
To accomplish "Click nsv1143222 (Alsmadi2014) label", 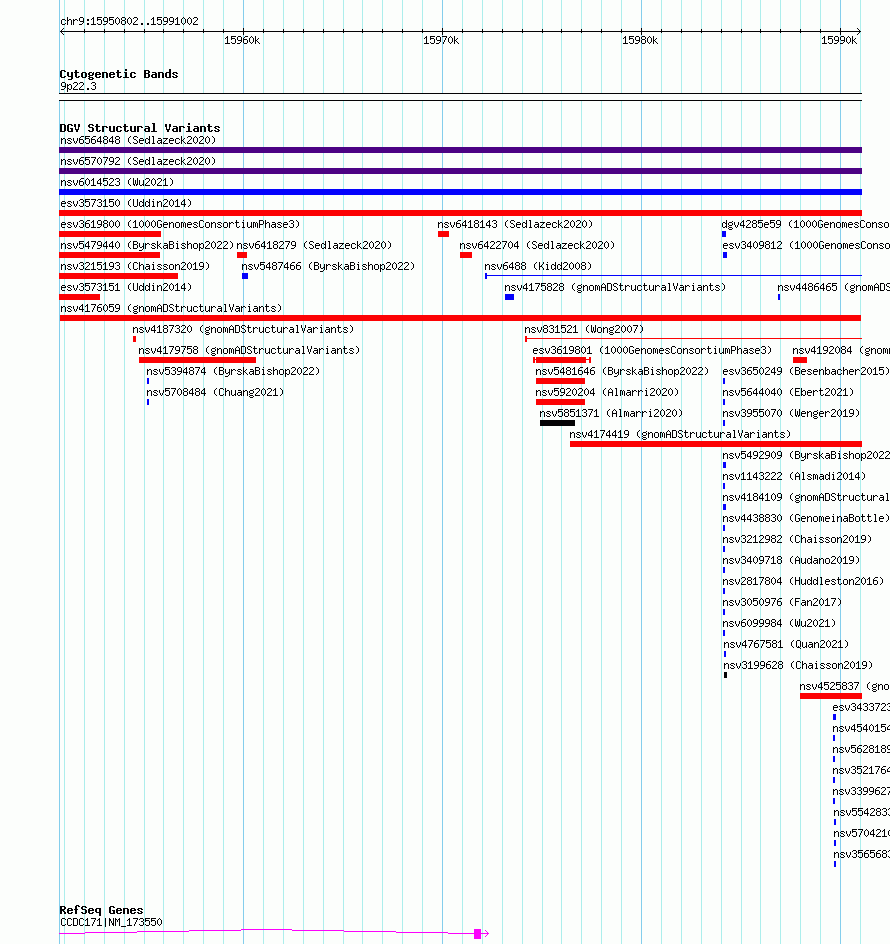I will coord(794,477).
